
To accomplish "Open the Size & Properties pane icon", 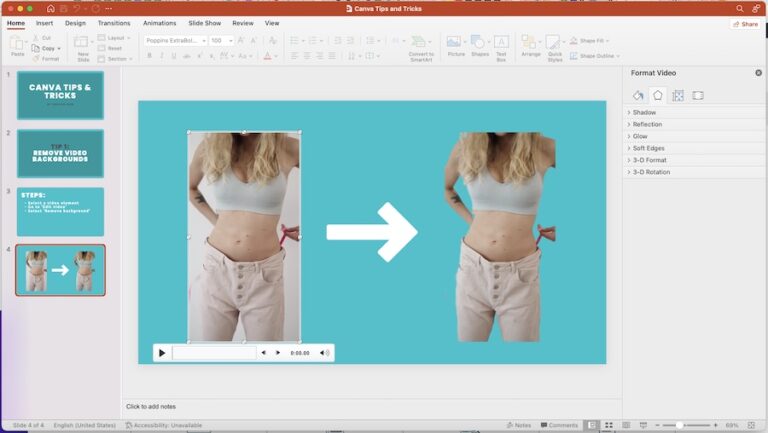I will 678,96.
